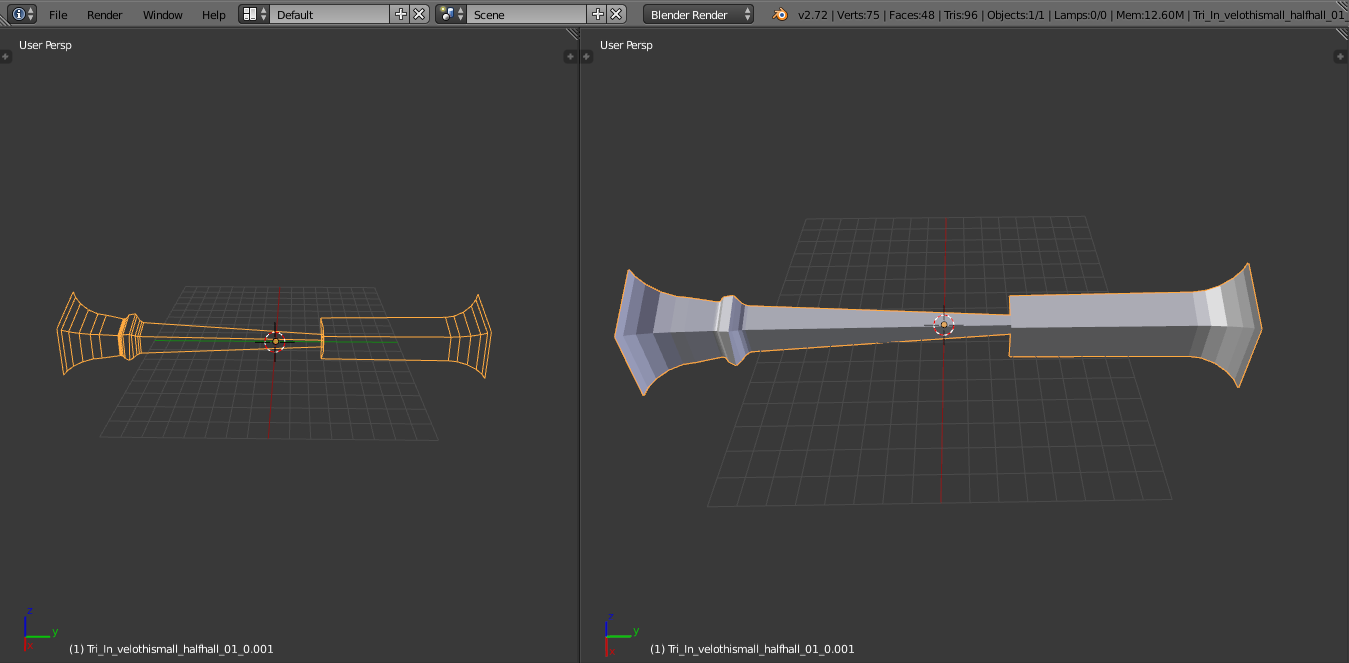The width and height of the screenshot is (1349, 663).
Task: Add a new screen layout
Action: tap(401, 14)
